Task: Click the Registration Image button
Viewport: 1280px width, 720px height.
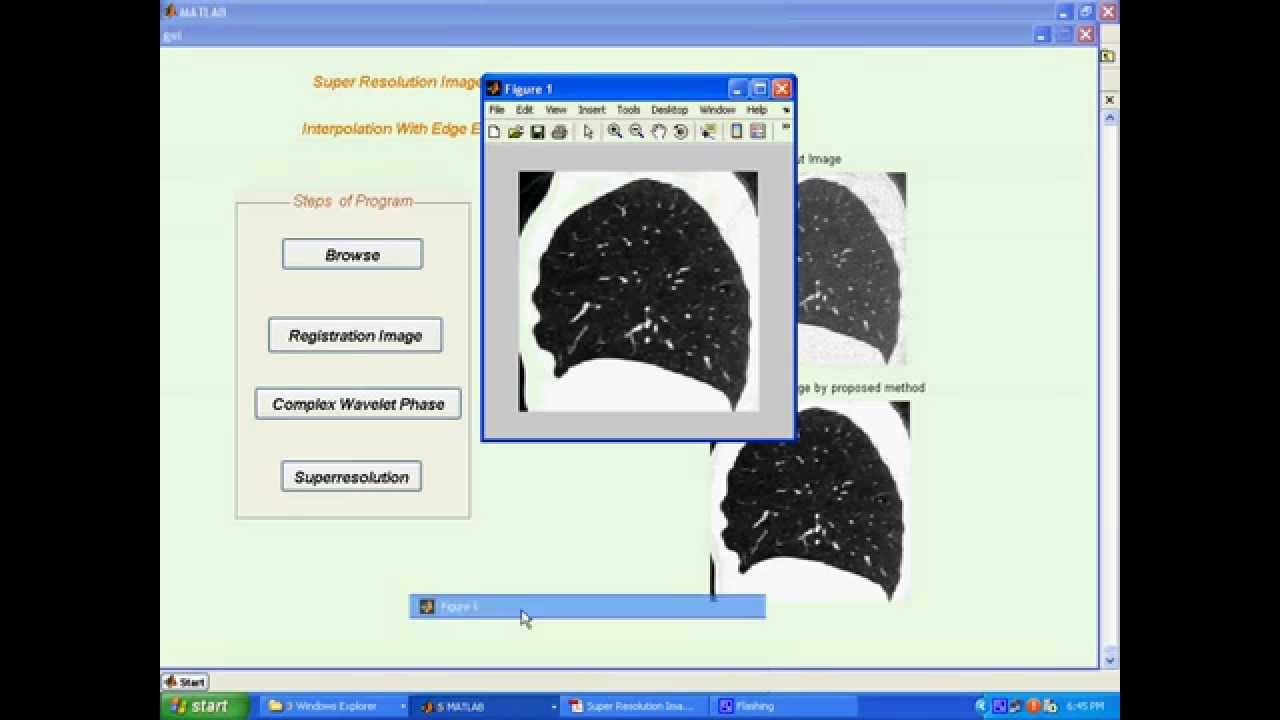Action: pos(355,335)
